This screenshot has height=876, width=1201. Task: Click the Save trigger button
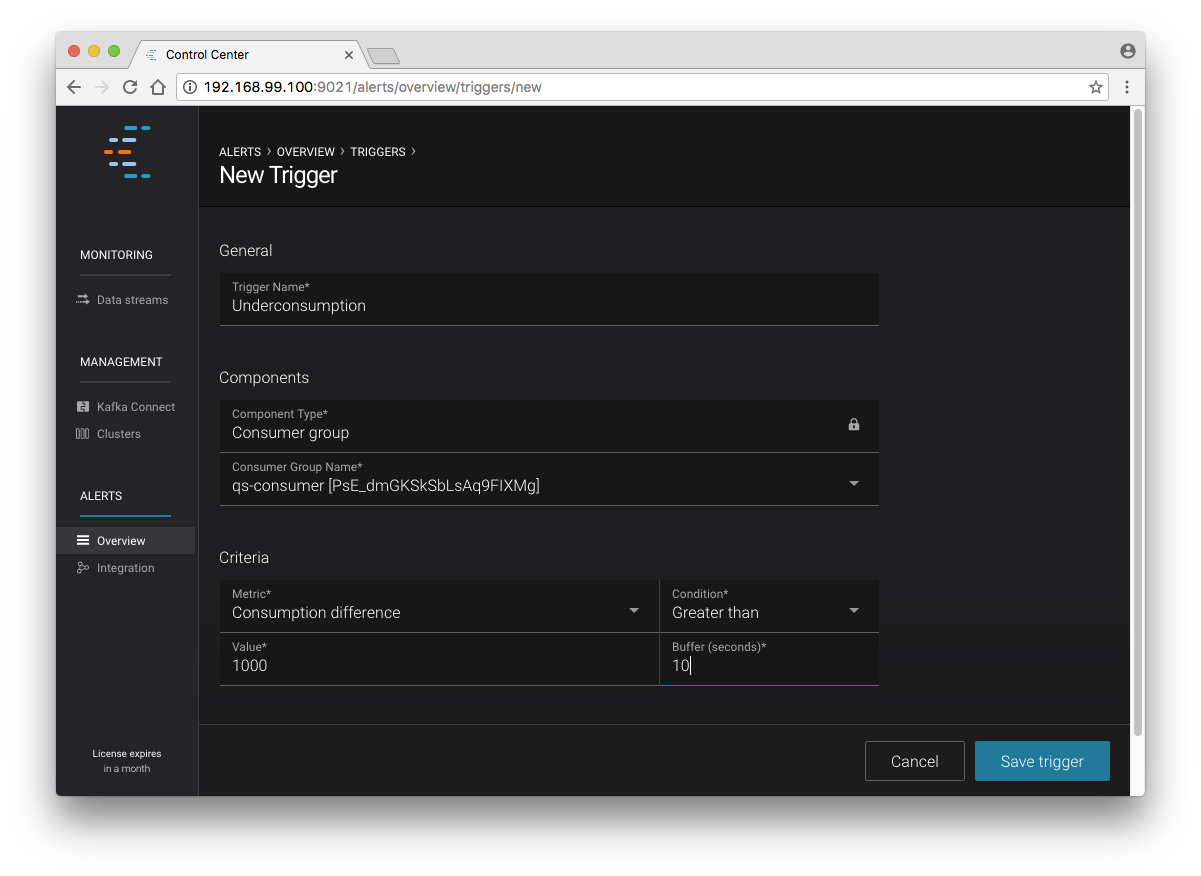coord(1042,761)
